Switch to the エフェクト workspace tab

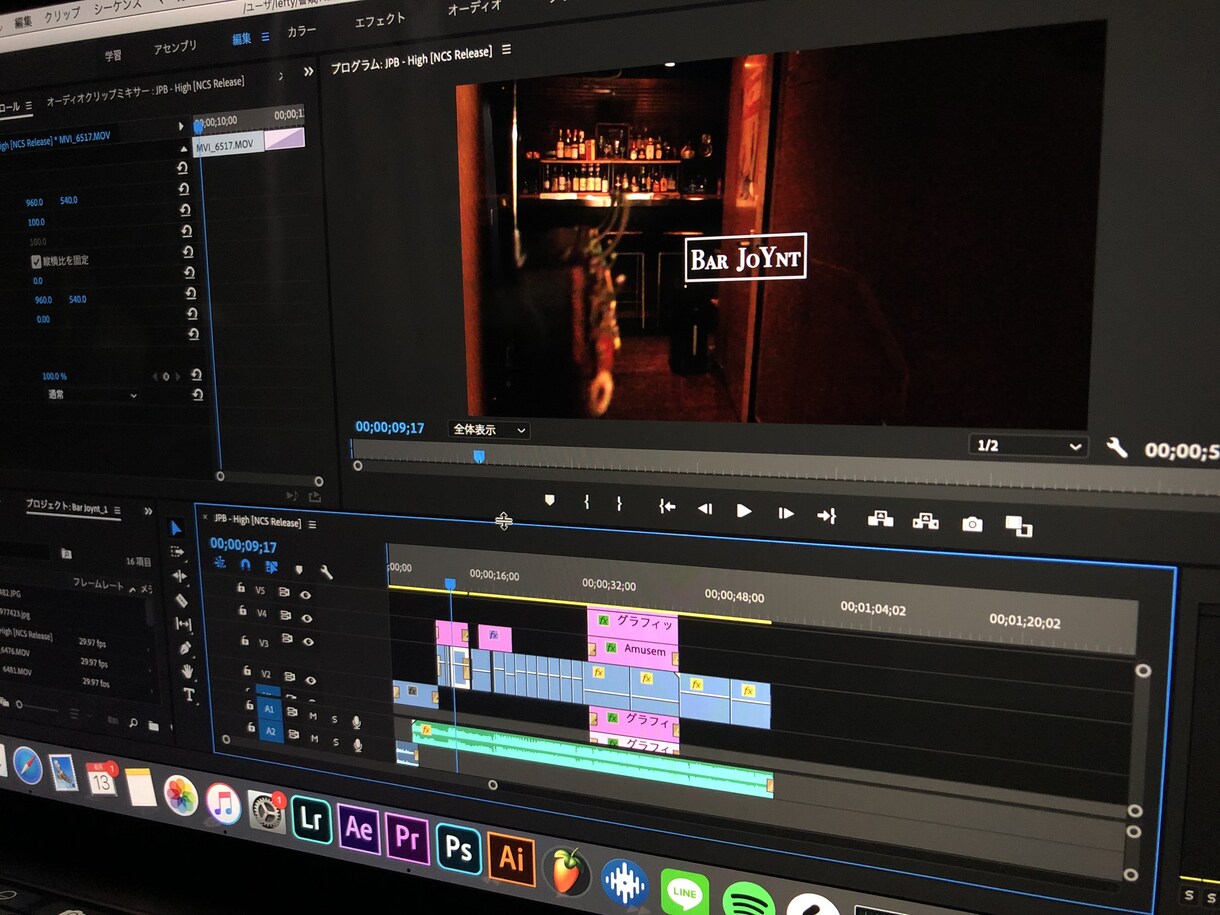380,20
